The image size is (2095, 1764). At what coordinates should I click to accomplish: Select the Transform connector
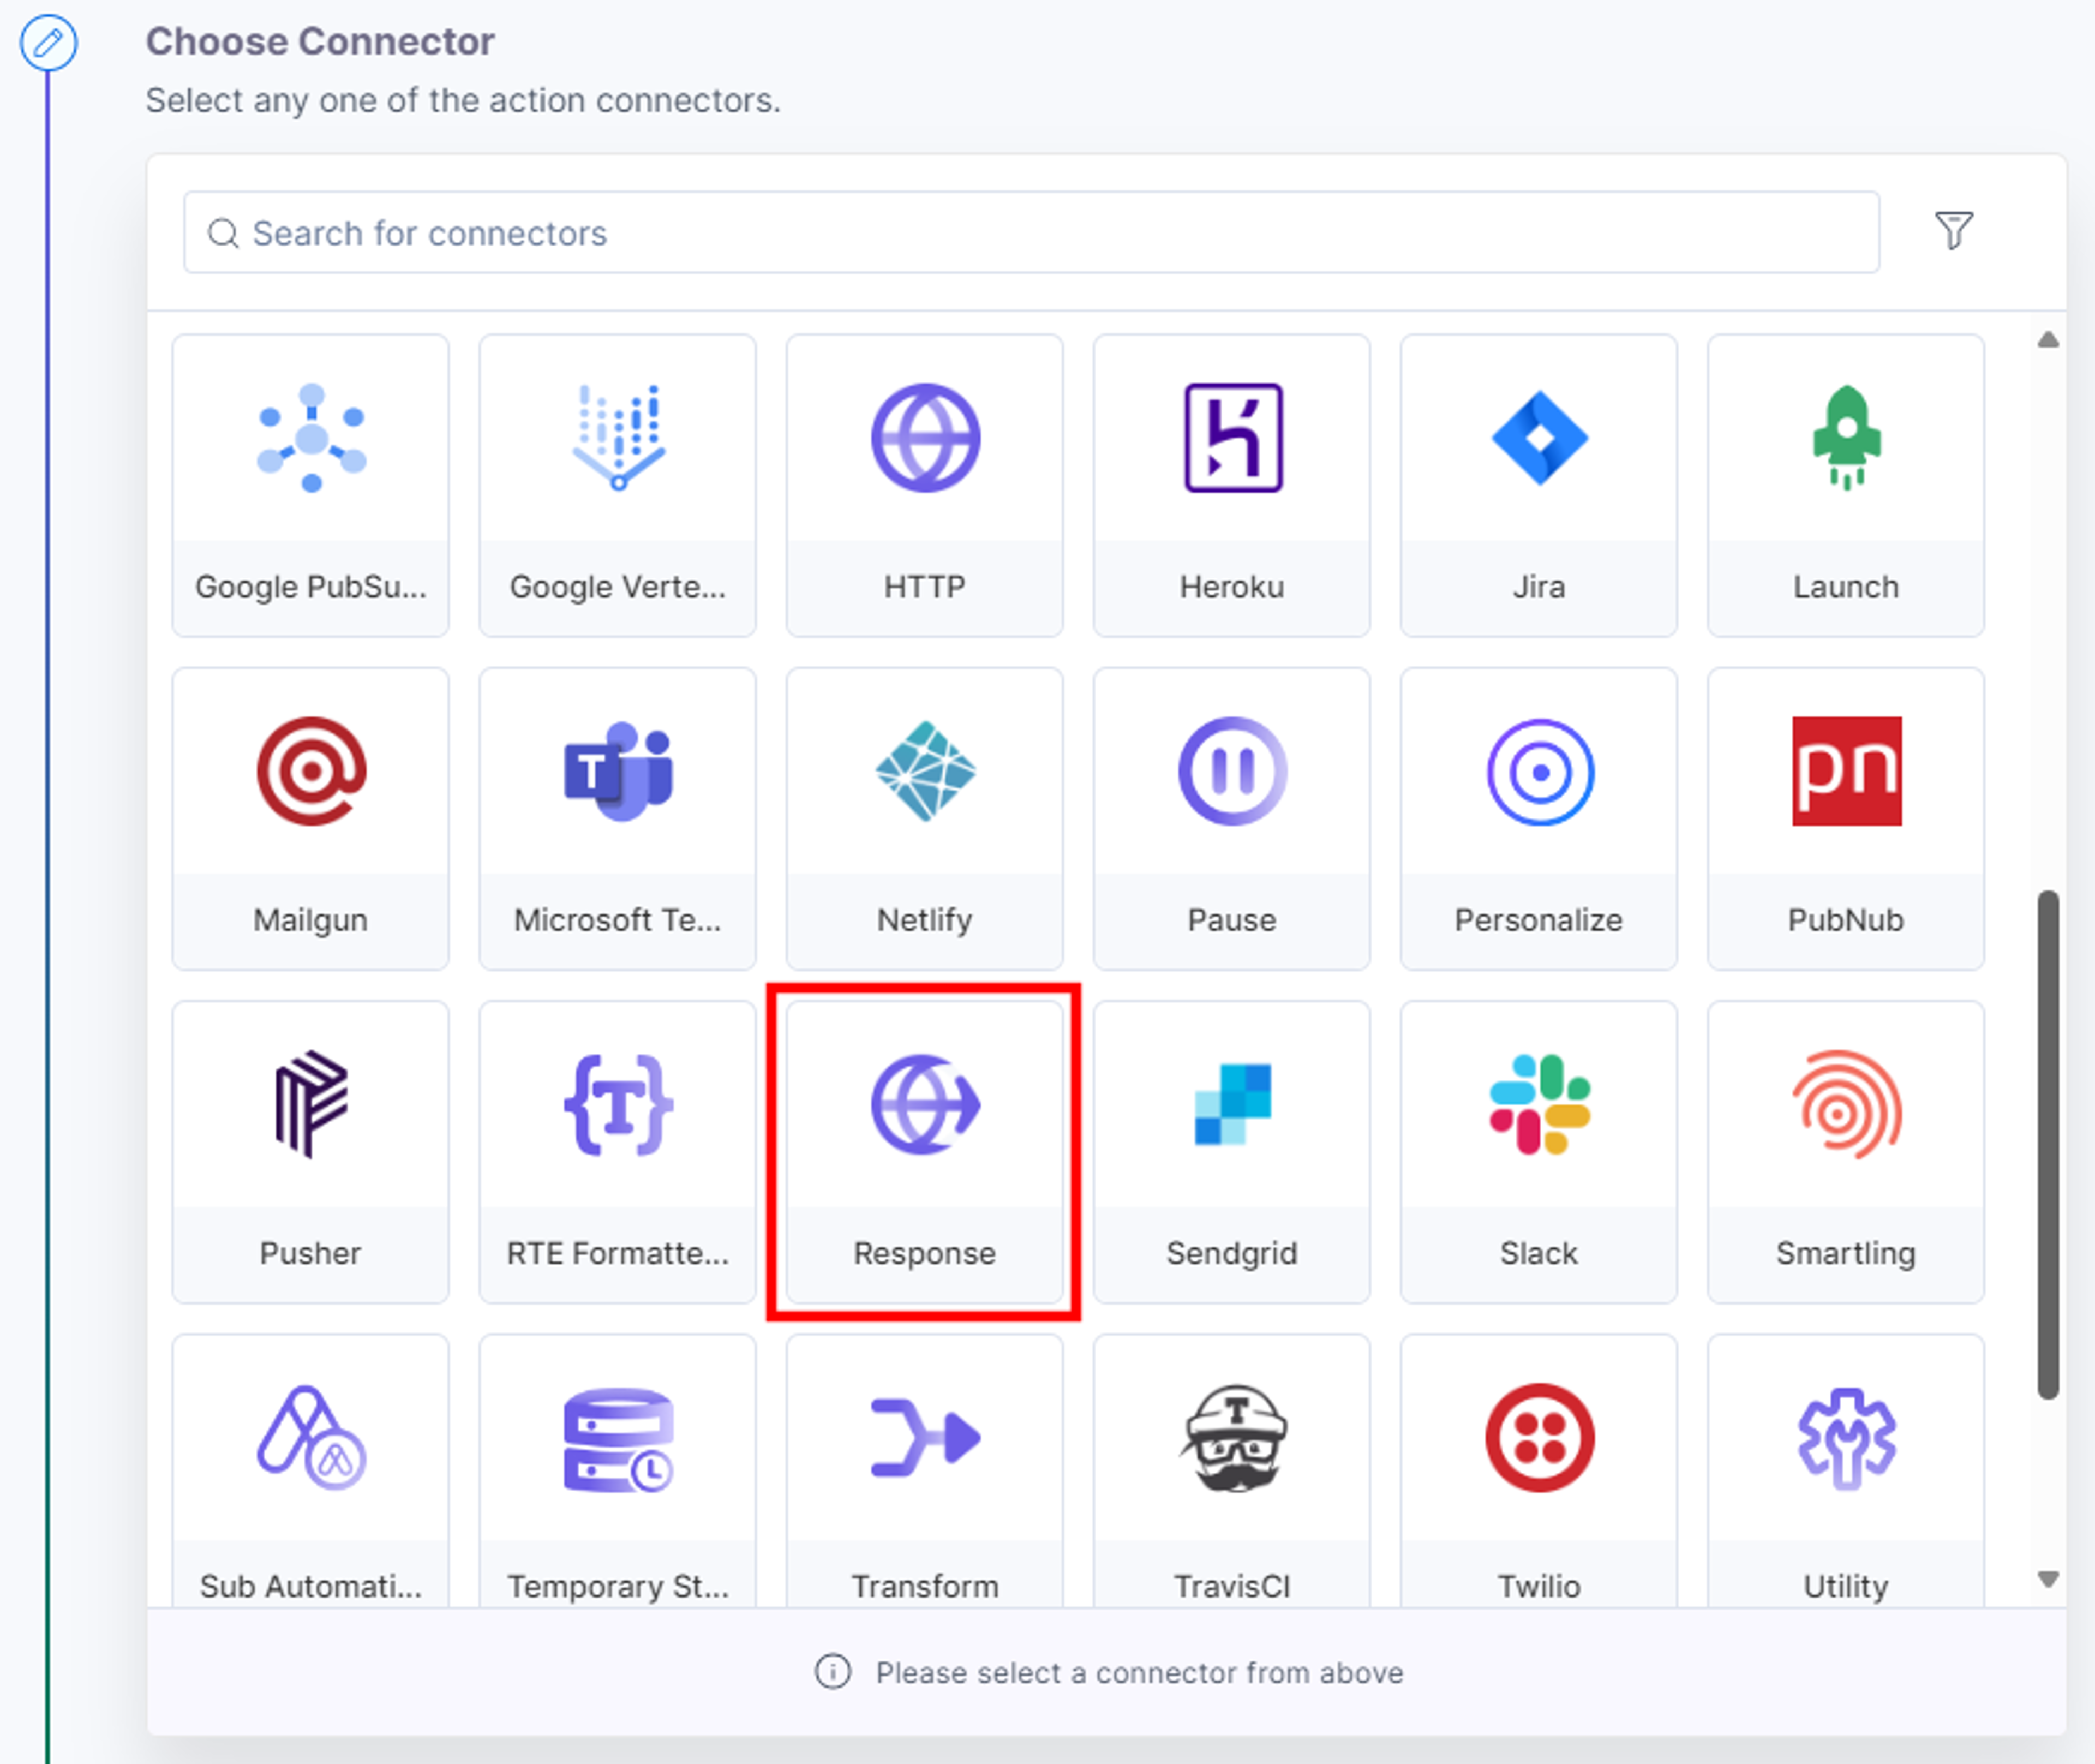tap(924, 1470)
